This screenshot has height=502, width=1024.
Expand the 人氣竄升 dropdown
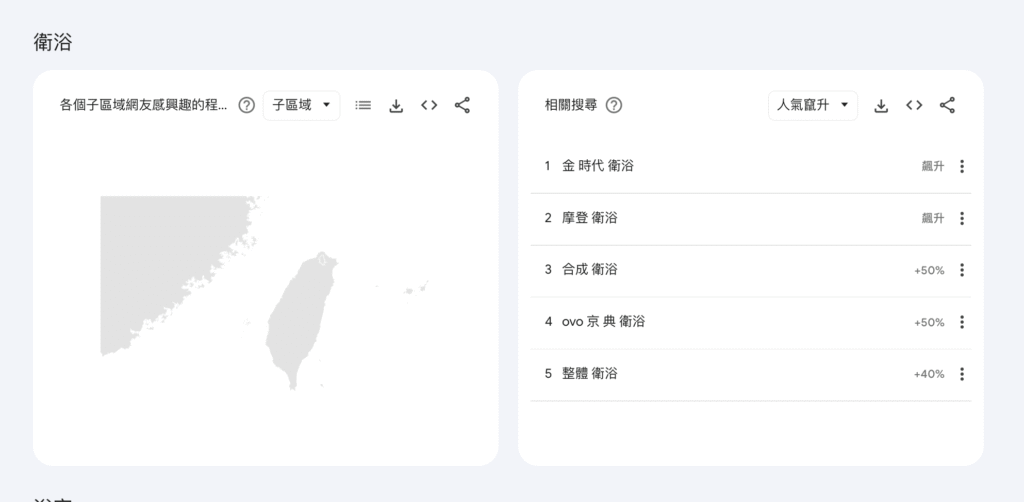click(812, 105)
